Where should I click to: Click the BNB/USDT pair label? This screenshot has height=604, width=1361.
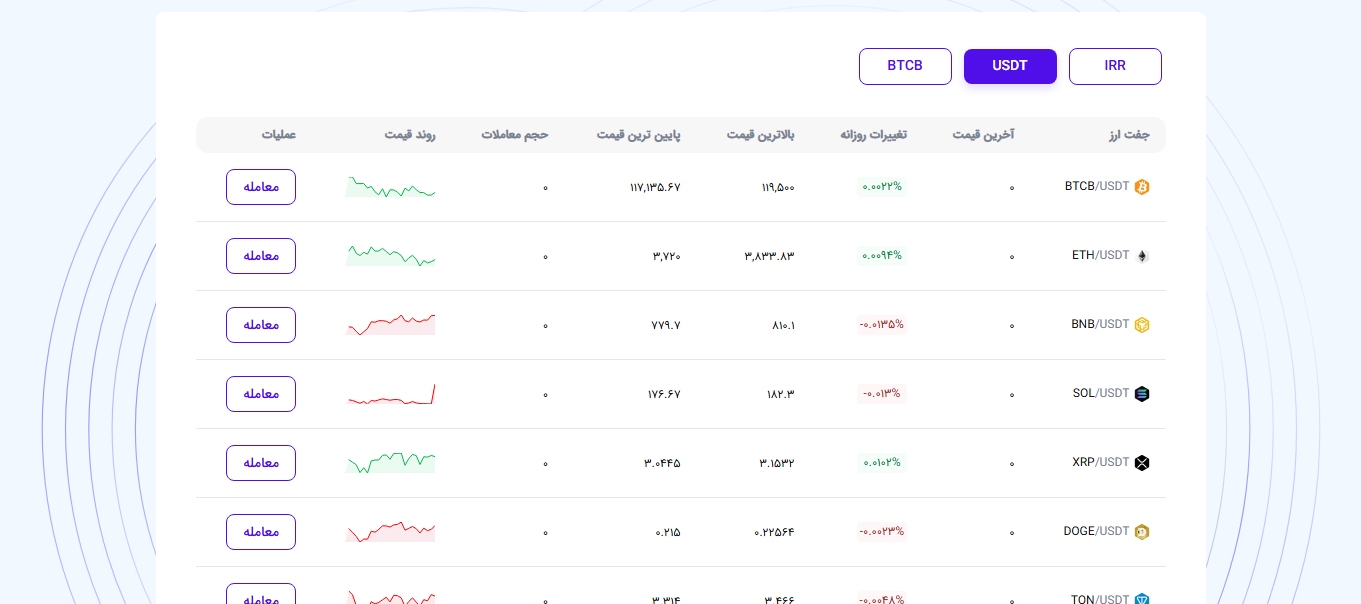click(x=1100, y=324)
